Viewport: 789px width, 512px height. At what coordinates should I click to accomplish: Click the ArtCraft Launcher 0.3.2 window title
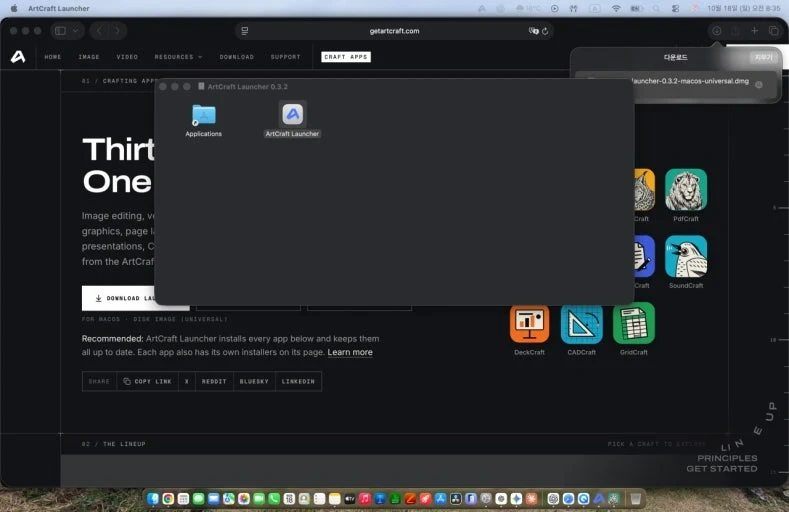tap(248, 87)
